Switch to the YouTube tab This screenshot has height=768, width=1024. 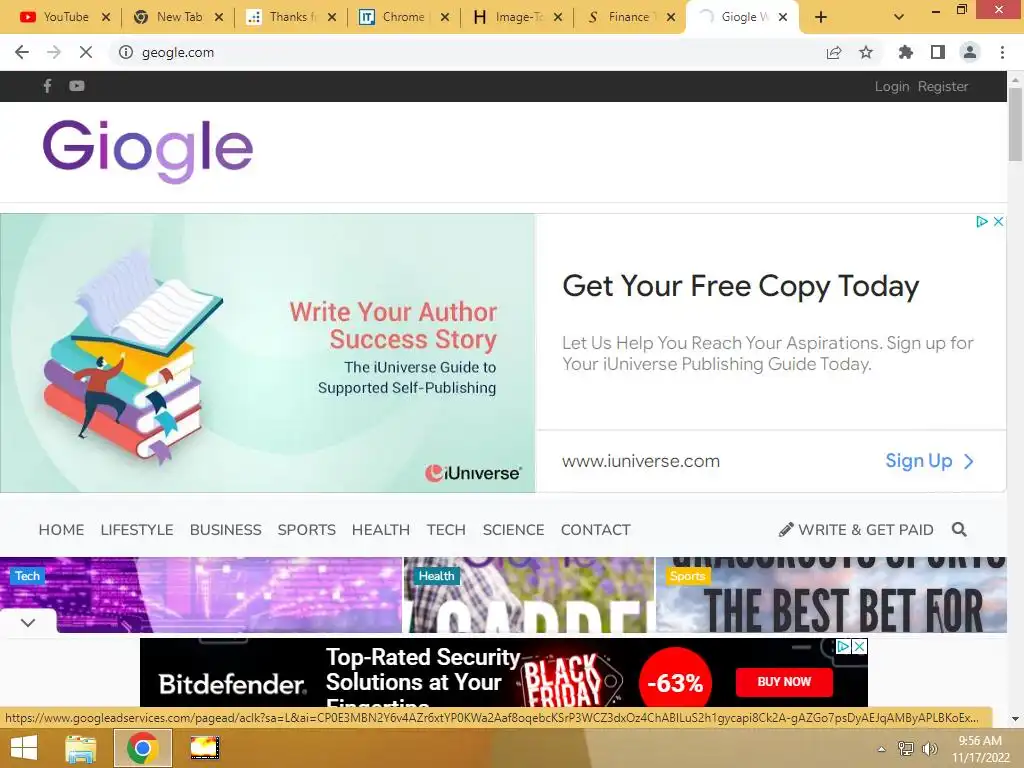[65, 17]
